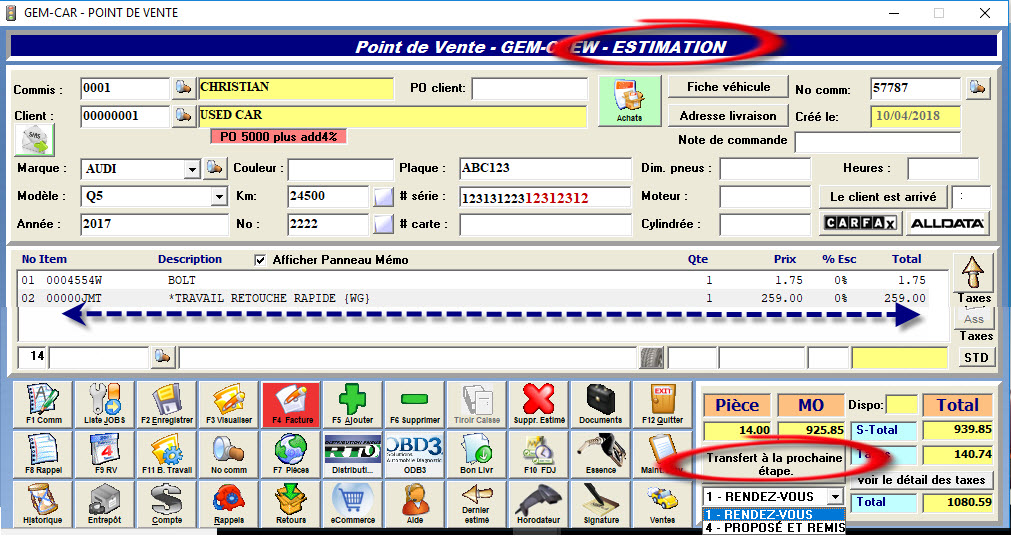Open F7 Pièces parts lookup
This screenshot has width=1011, height=540.
tap(291, 454)
